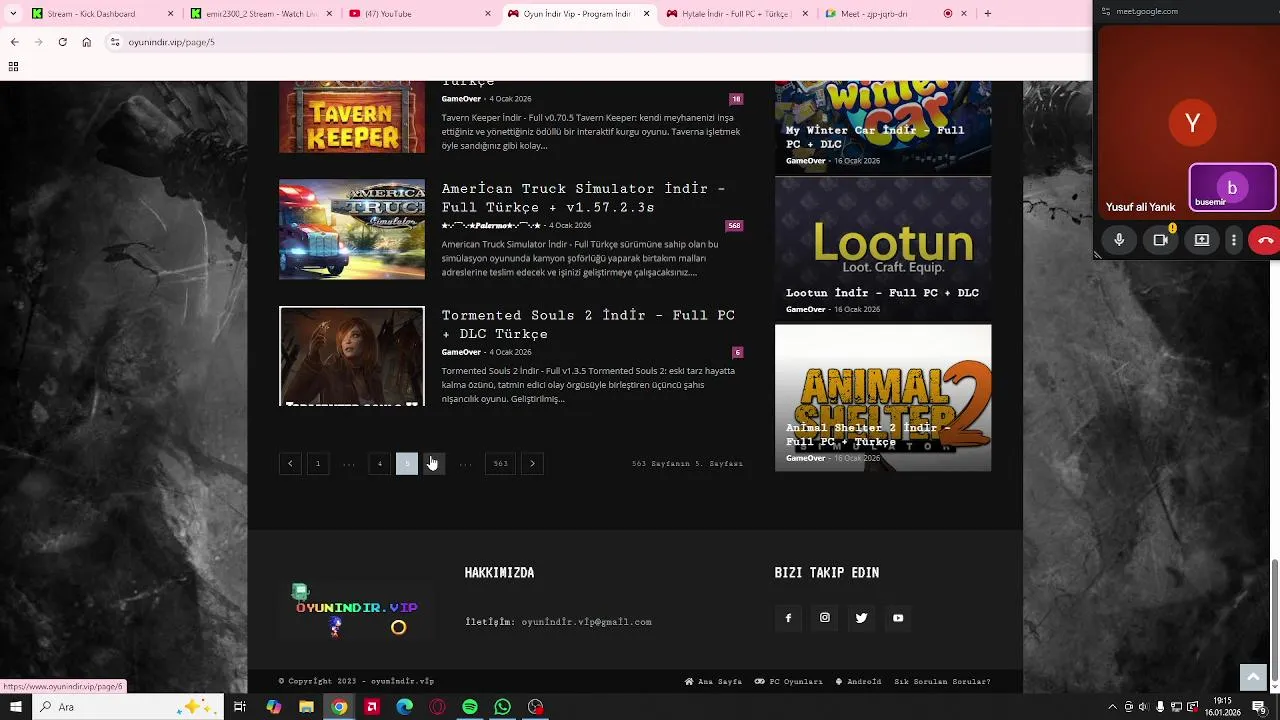This screenshot has width=1280, height=720.
Task: Open AMD software from the taskbar
Action: tap(372, 707)
